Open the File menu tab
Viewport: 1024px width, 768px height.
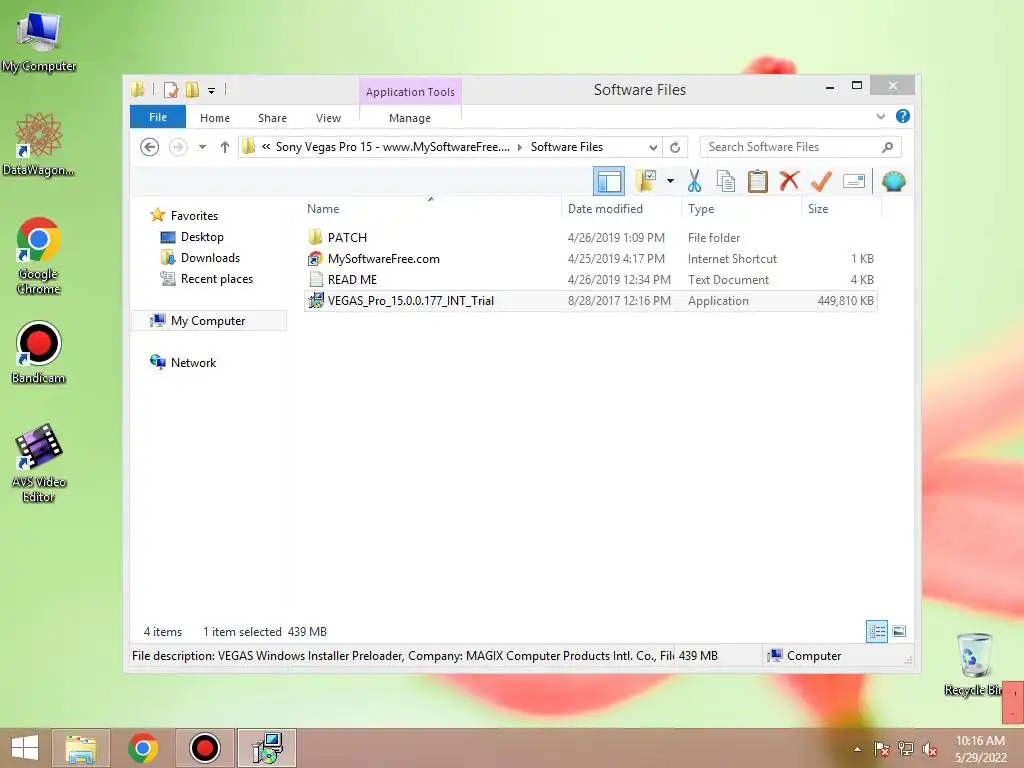click(x=158, y=117)
